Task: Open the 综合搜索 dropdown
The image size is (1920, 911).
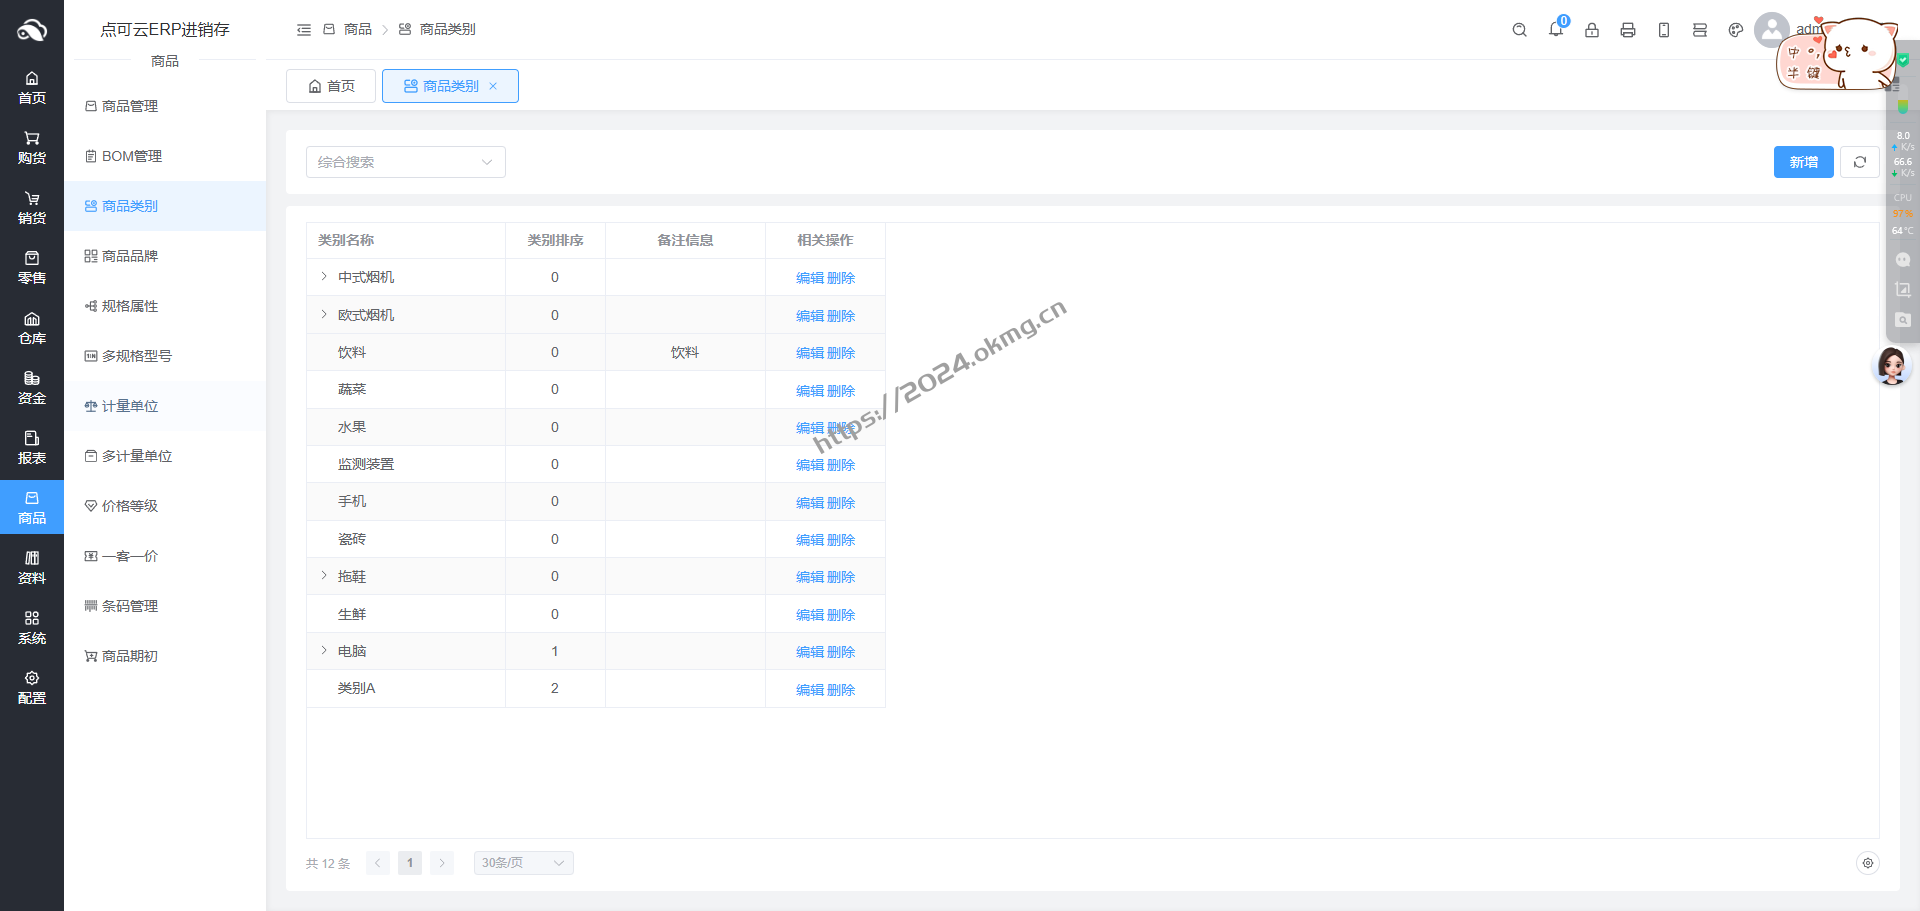Action: pos(405,162)
